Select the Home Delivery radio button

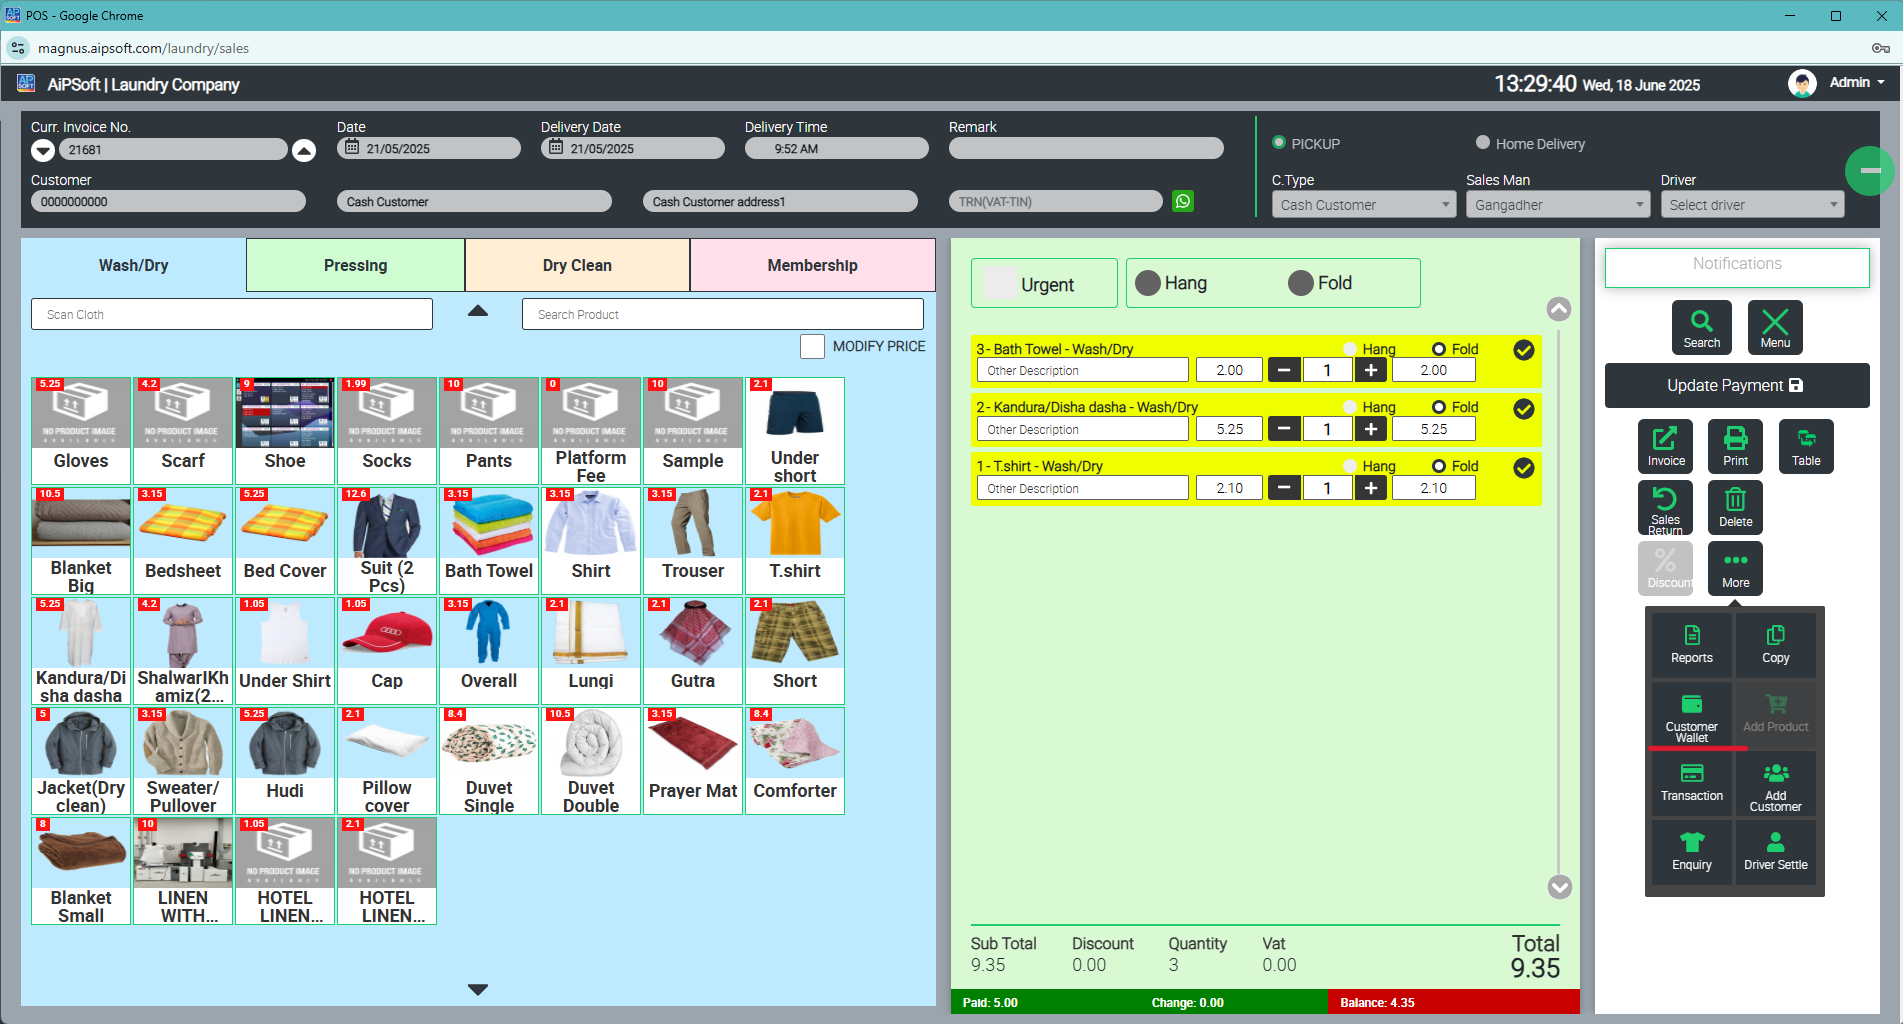[1483, 142]
